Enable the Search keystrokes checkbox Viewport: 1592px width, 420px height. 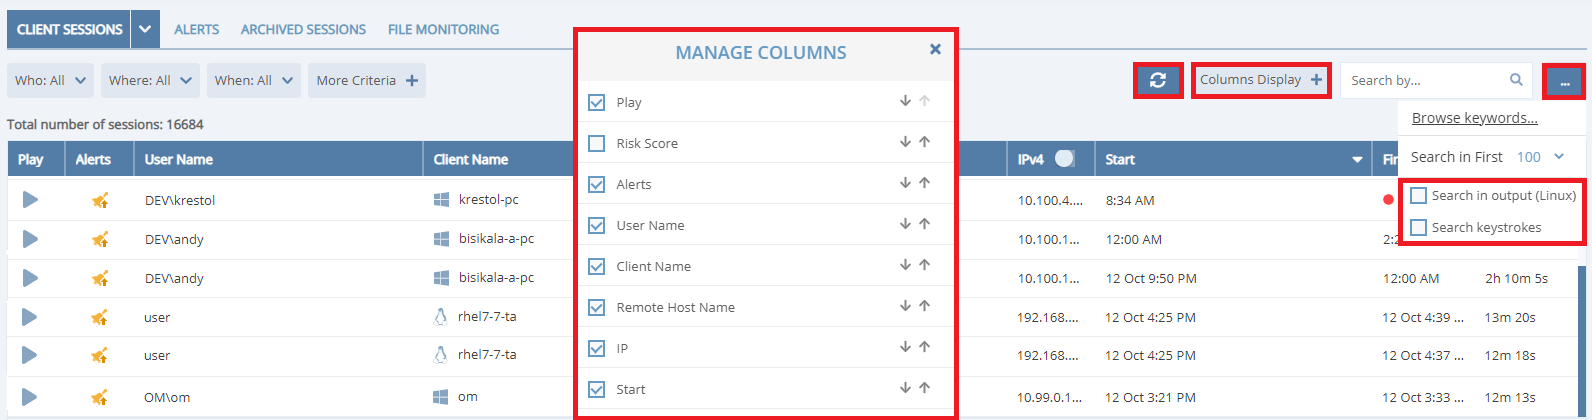pos(1418,228)
